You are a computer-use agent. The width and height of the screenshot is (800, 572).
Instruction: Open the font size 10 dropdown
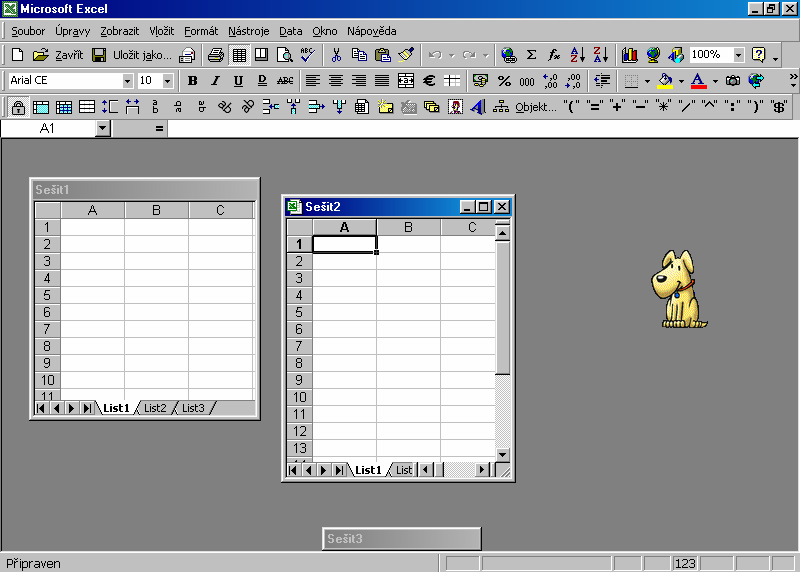[x=167, y=81]
